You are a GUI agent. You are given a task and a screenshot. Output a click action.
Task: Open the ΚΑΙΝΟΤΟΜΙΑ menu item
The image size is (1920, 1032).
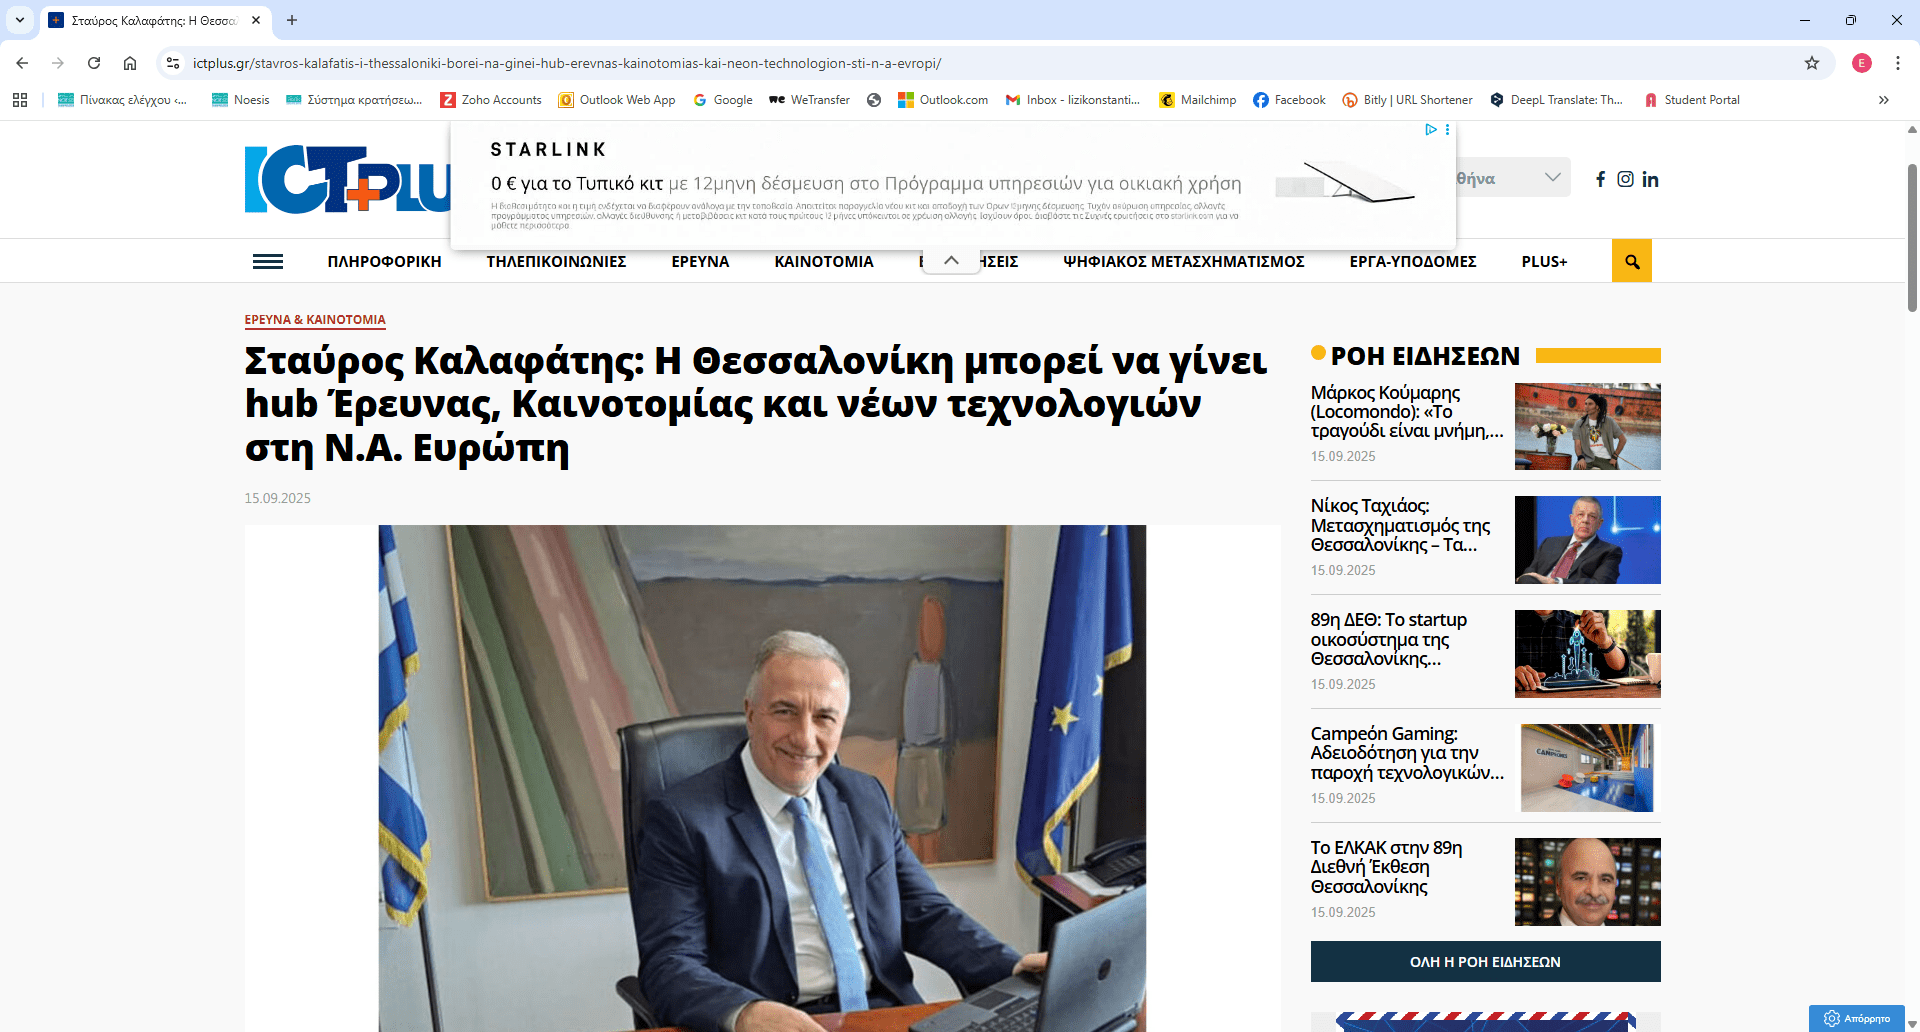pyautogui.click(x=824, y=261)
